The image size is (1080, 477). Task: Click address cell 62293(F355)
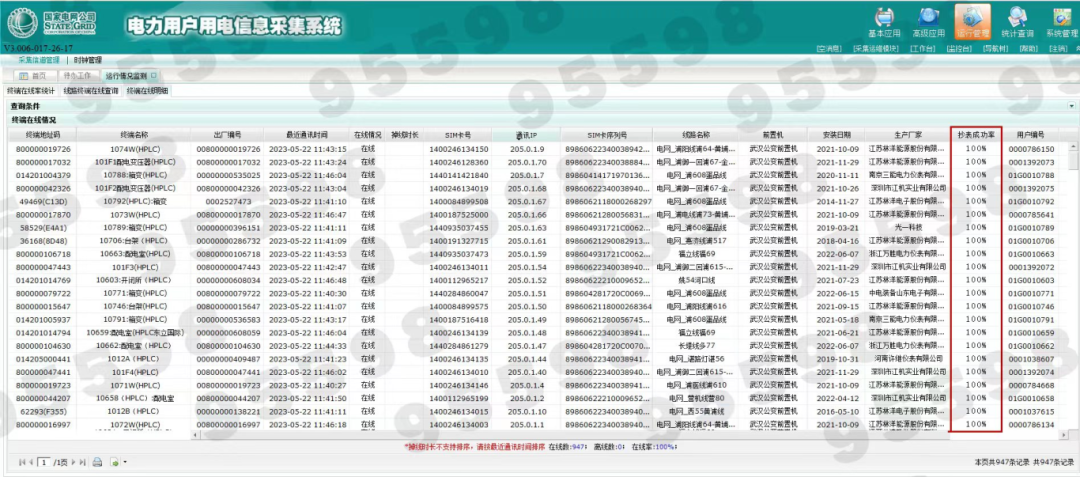[43, 411]
